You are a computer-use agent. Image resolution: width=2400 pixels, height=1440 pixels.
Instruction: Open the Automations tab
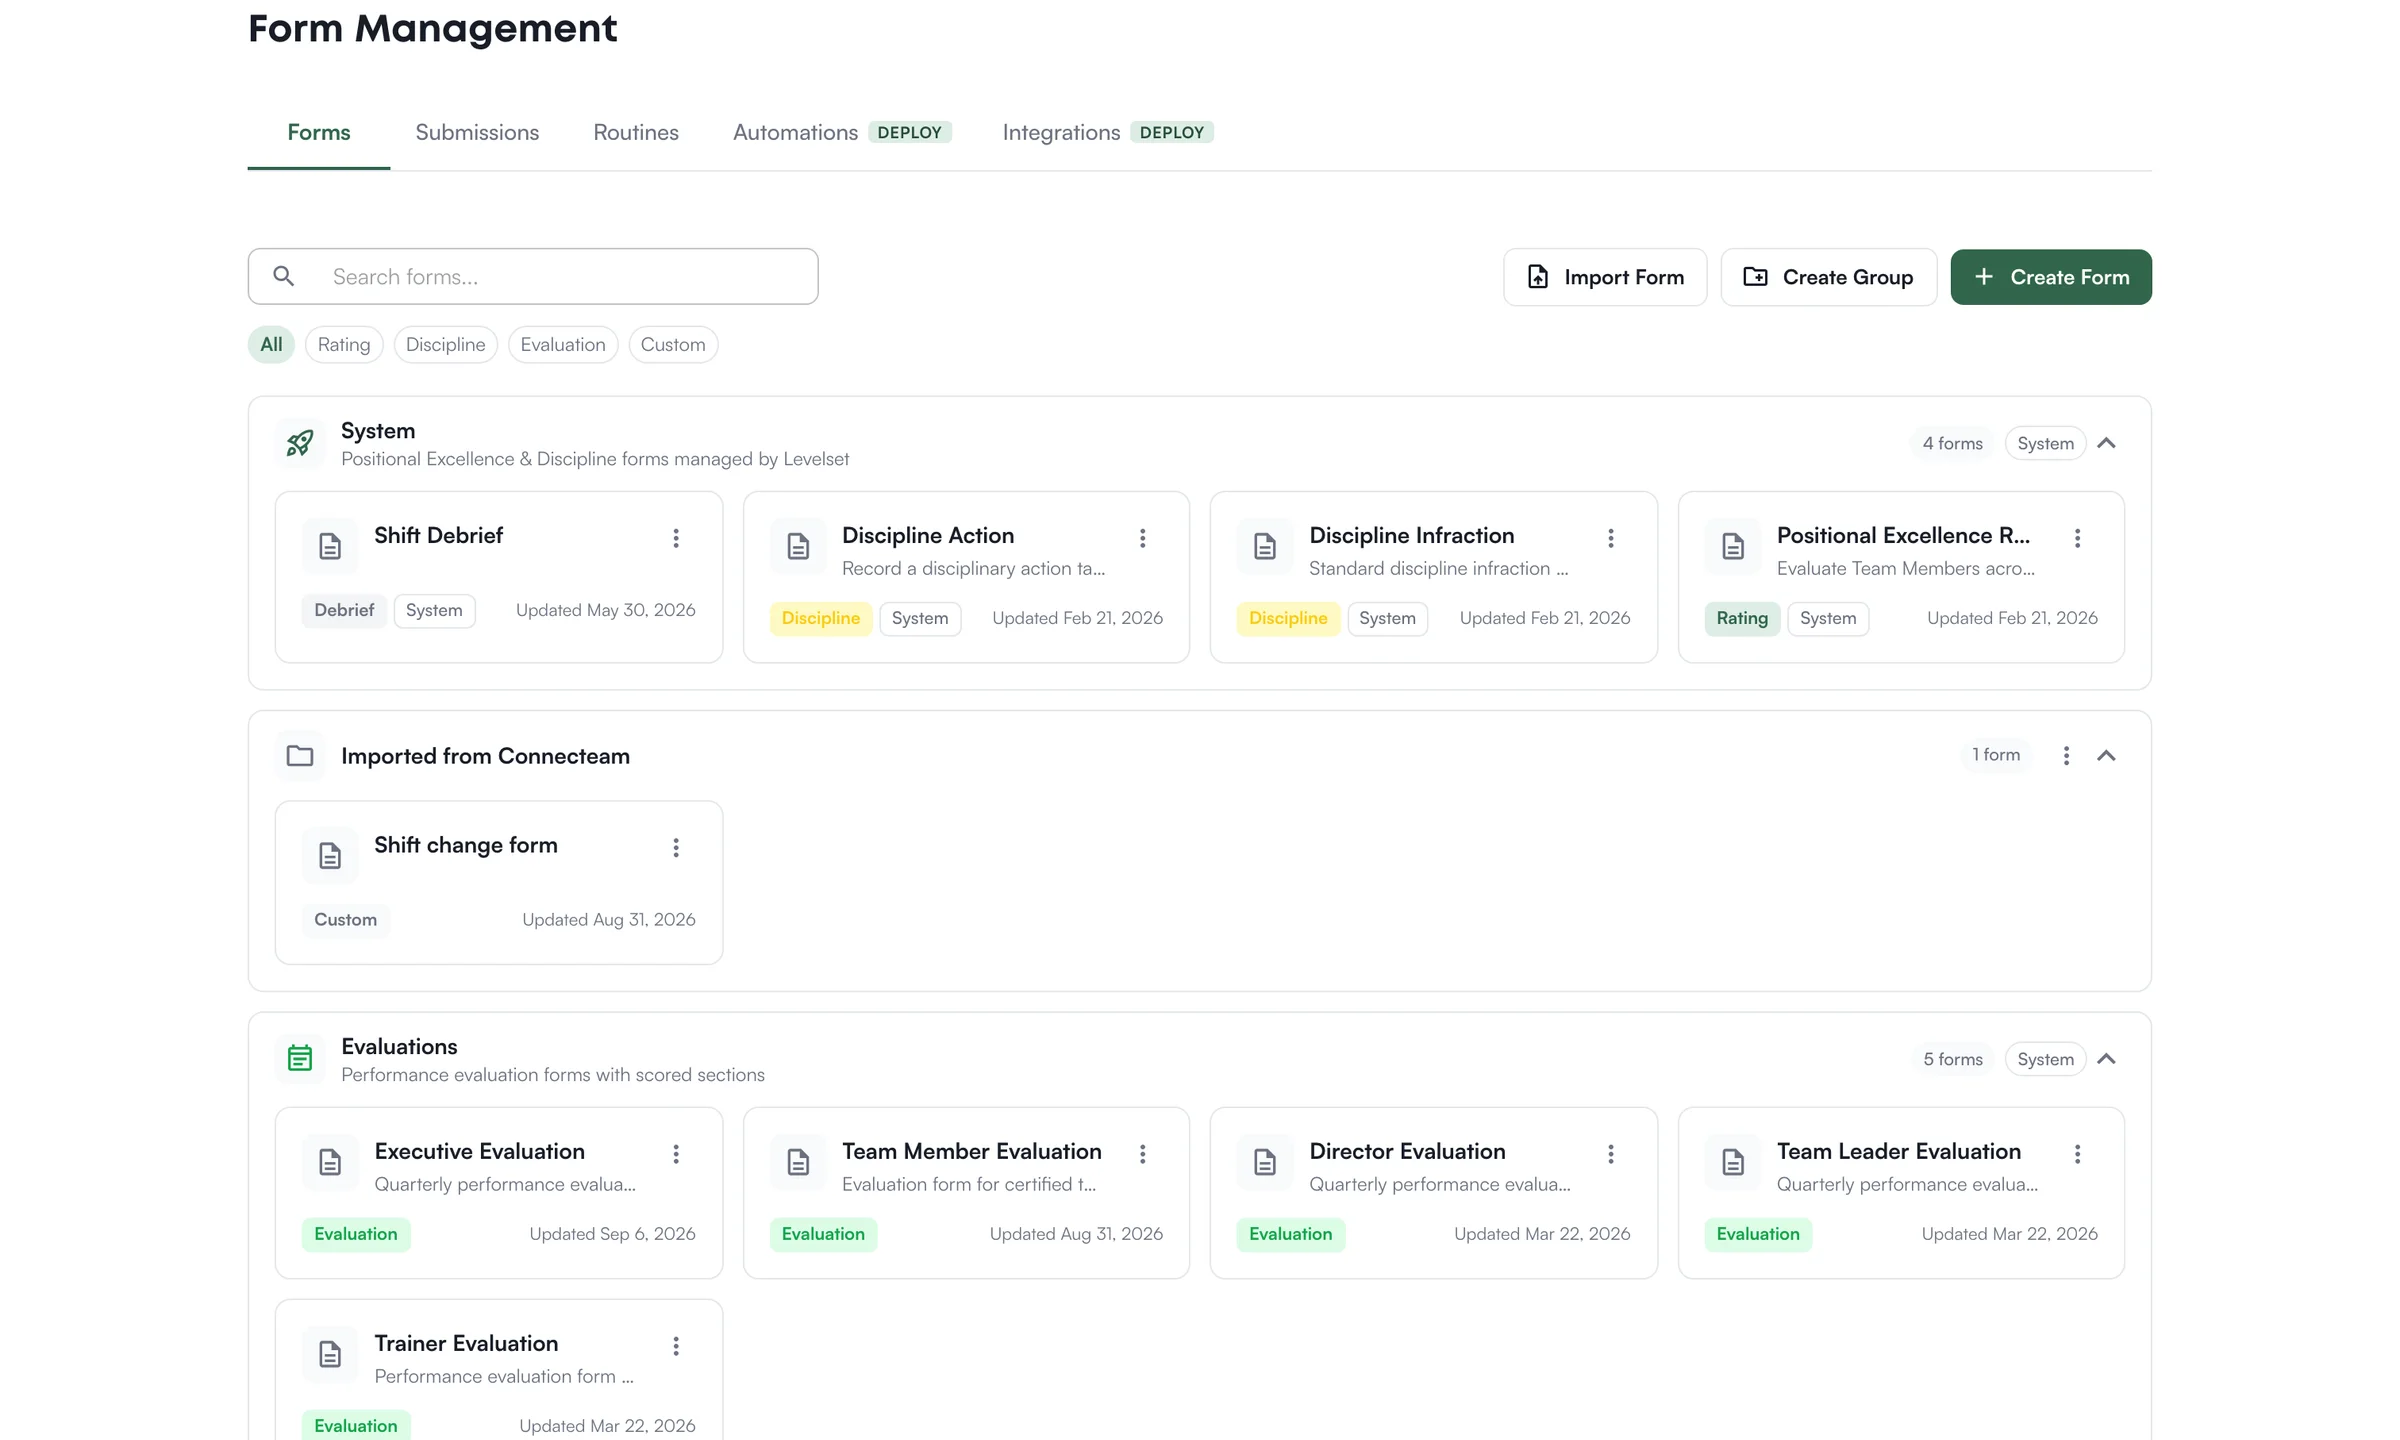click(842, 132)
